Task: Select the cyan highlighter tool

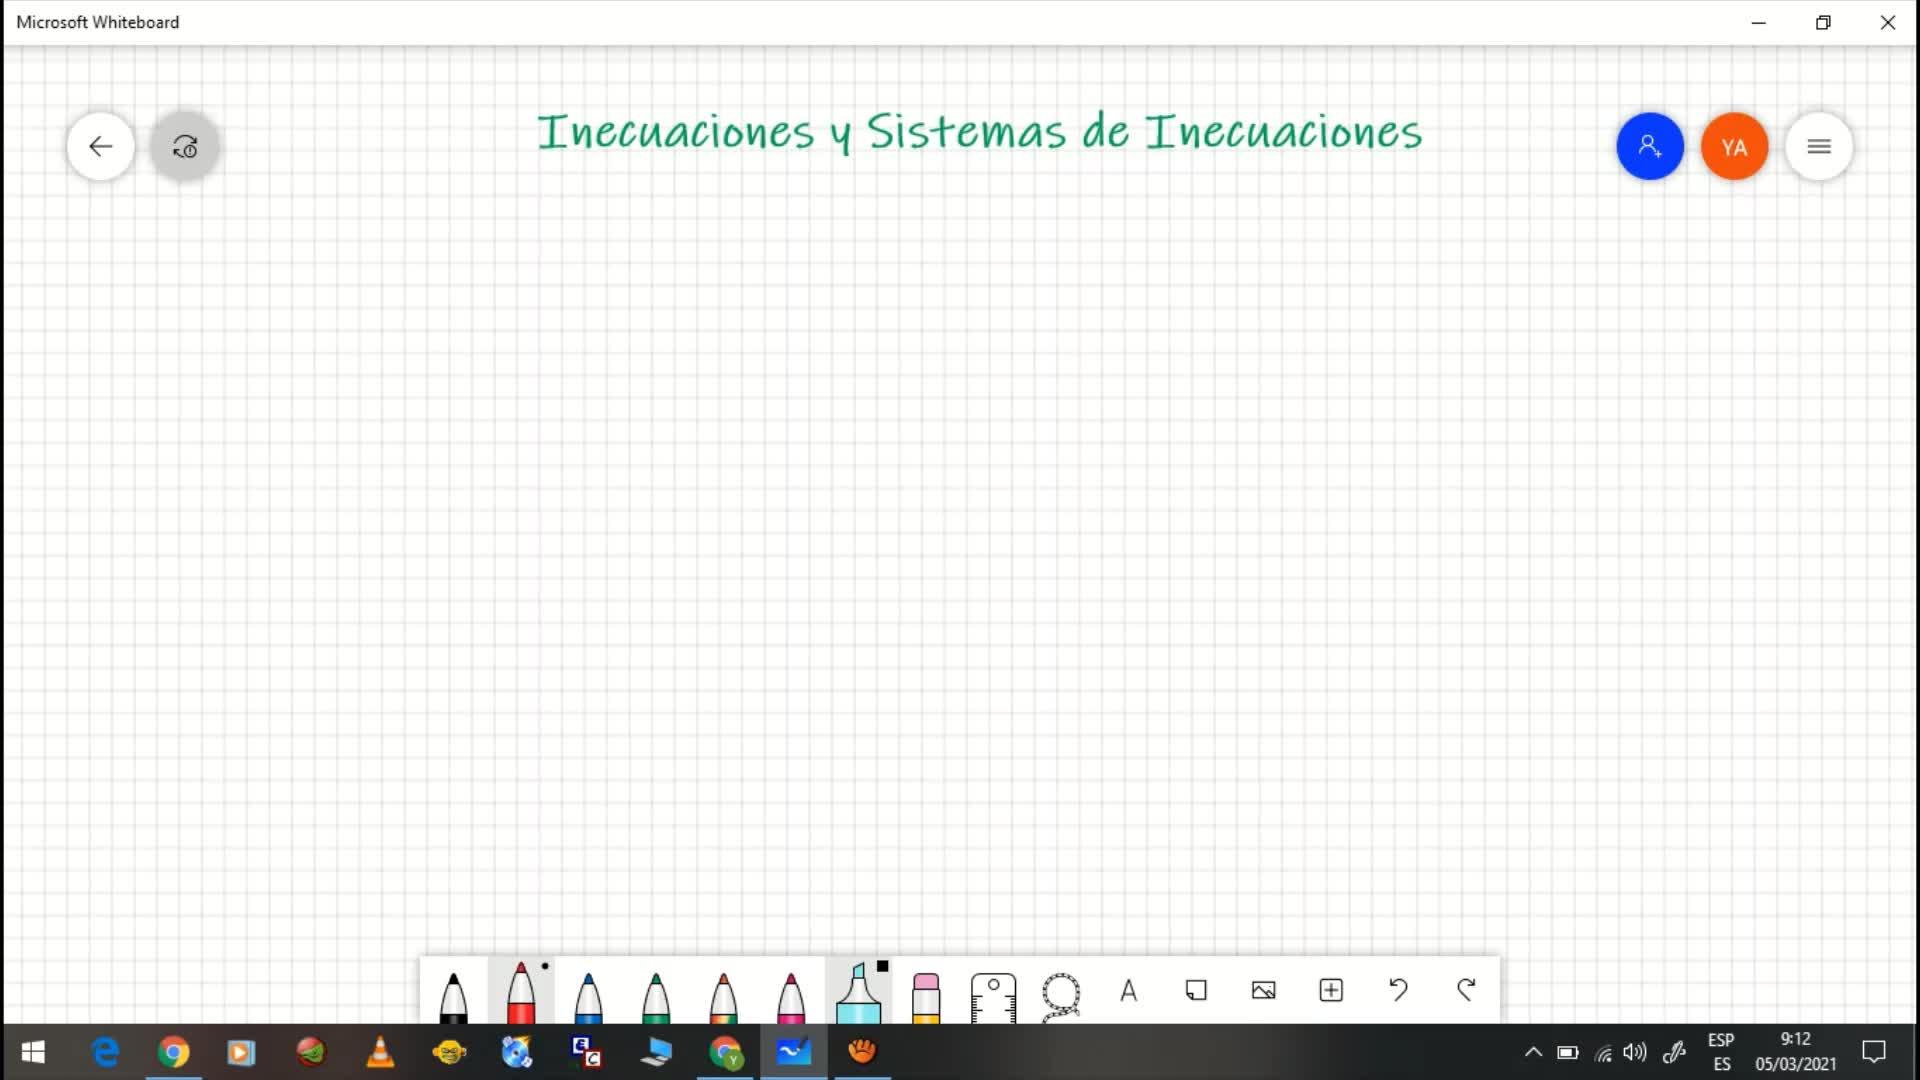Action: (858, 993)
